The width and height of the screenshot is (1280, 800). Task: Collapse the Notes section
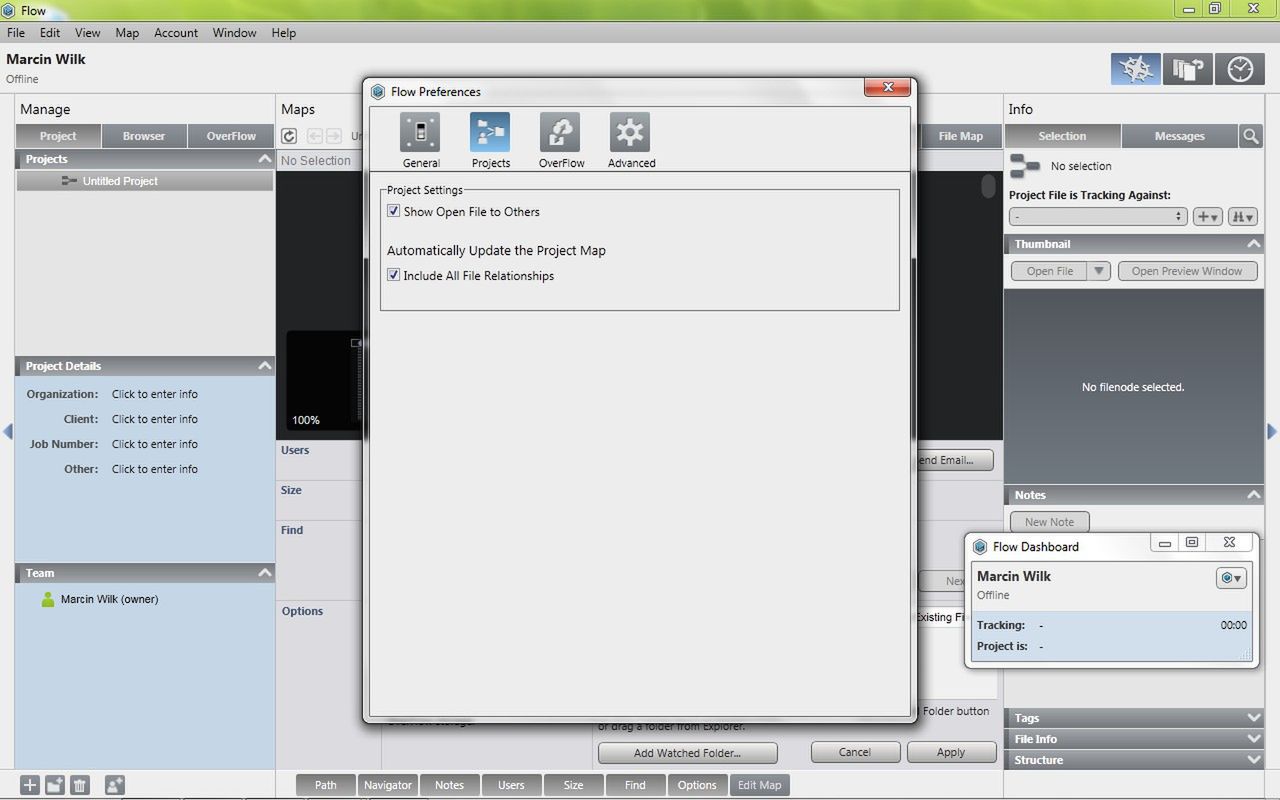point(1253,495)
